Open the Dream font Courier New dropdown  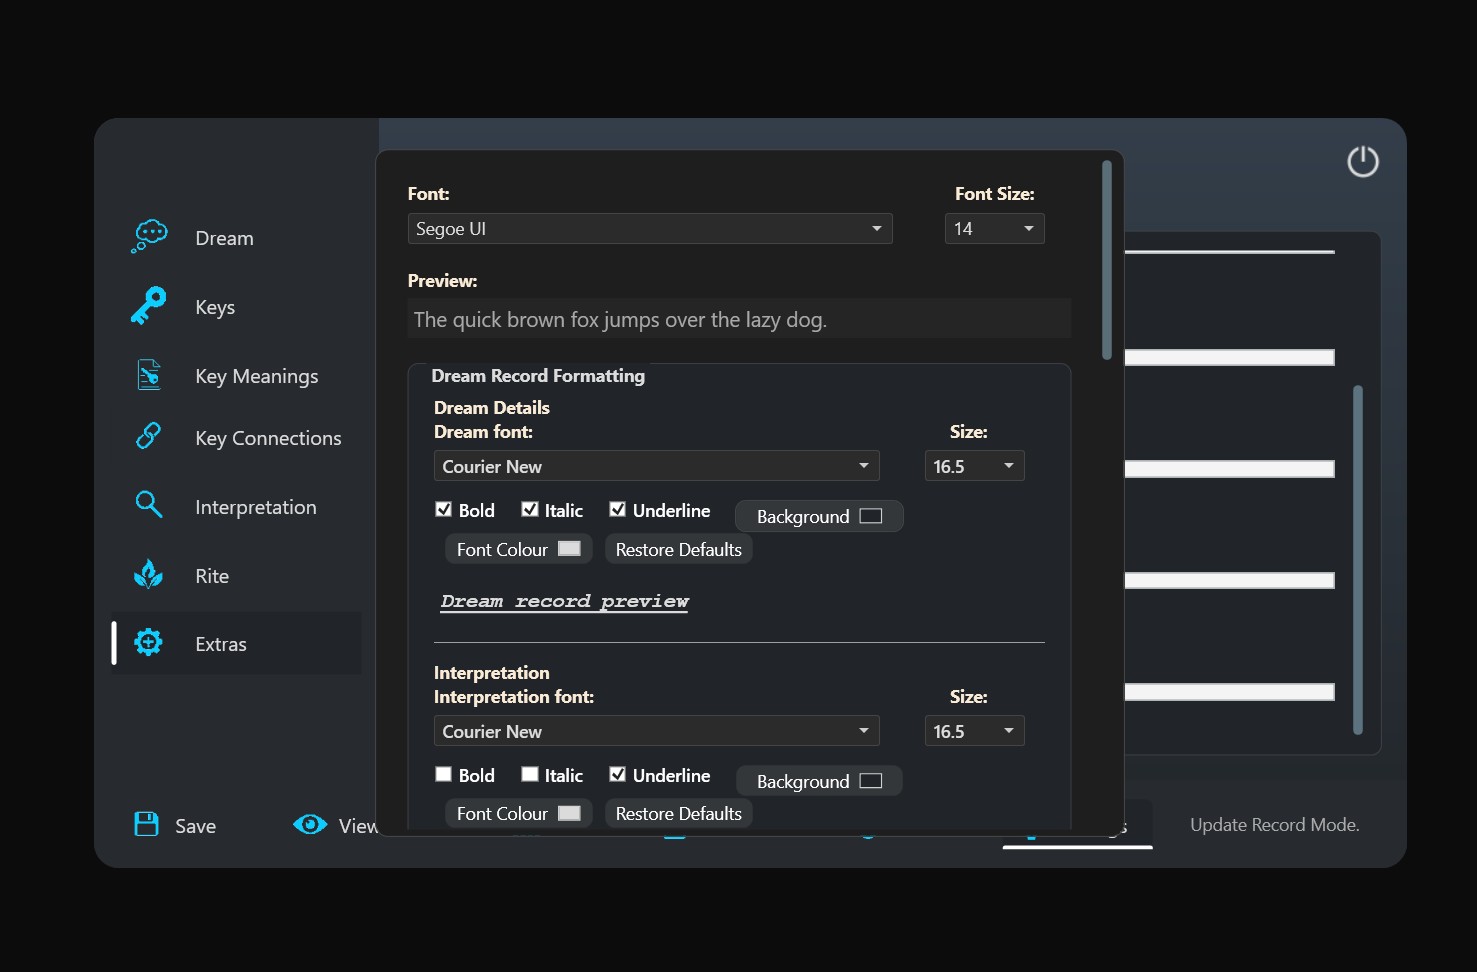click(657, 466)
